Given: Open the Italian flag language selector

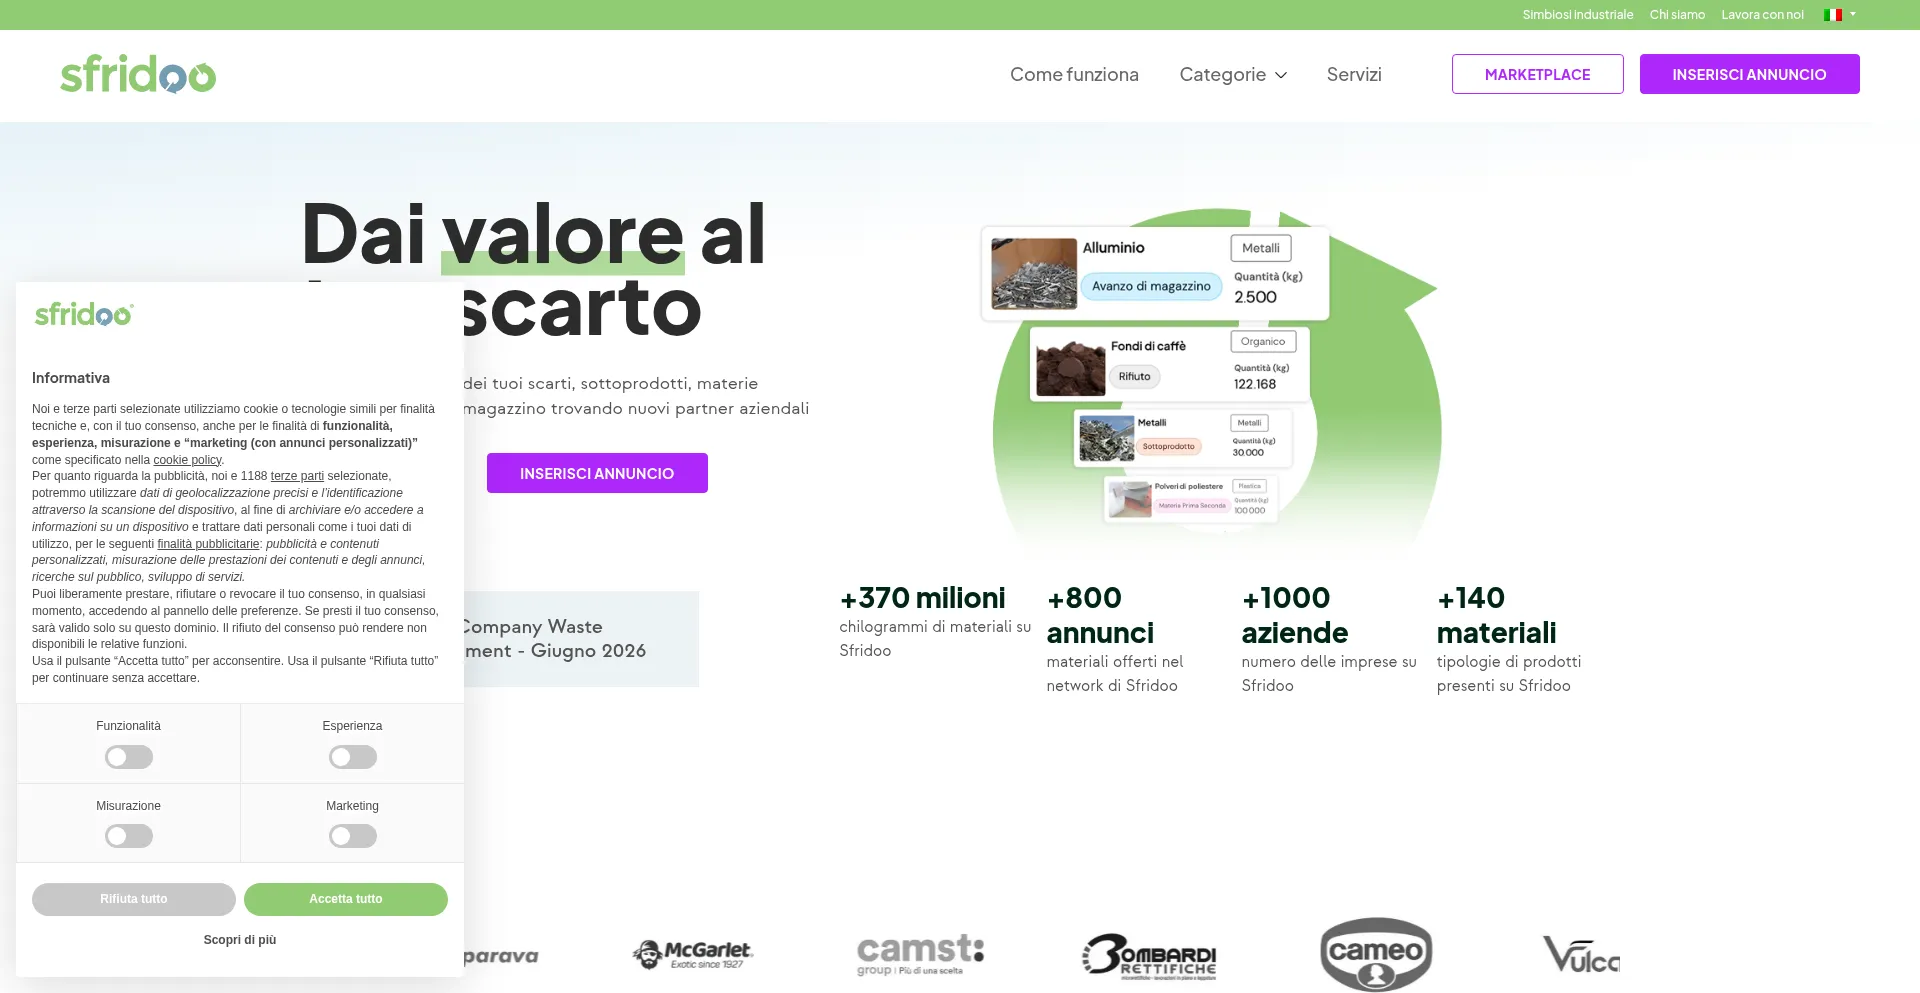Looking at the screenshot, I should (1839, 15).
